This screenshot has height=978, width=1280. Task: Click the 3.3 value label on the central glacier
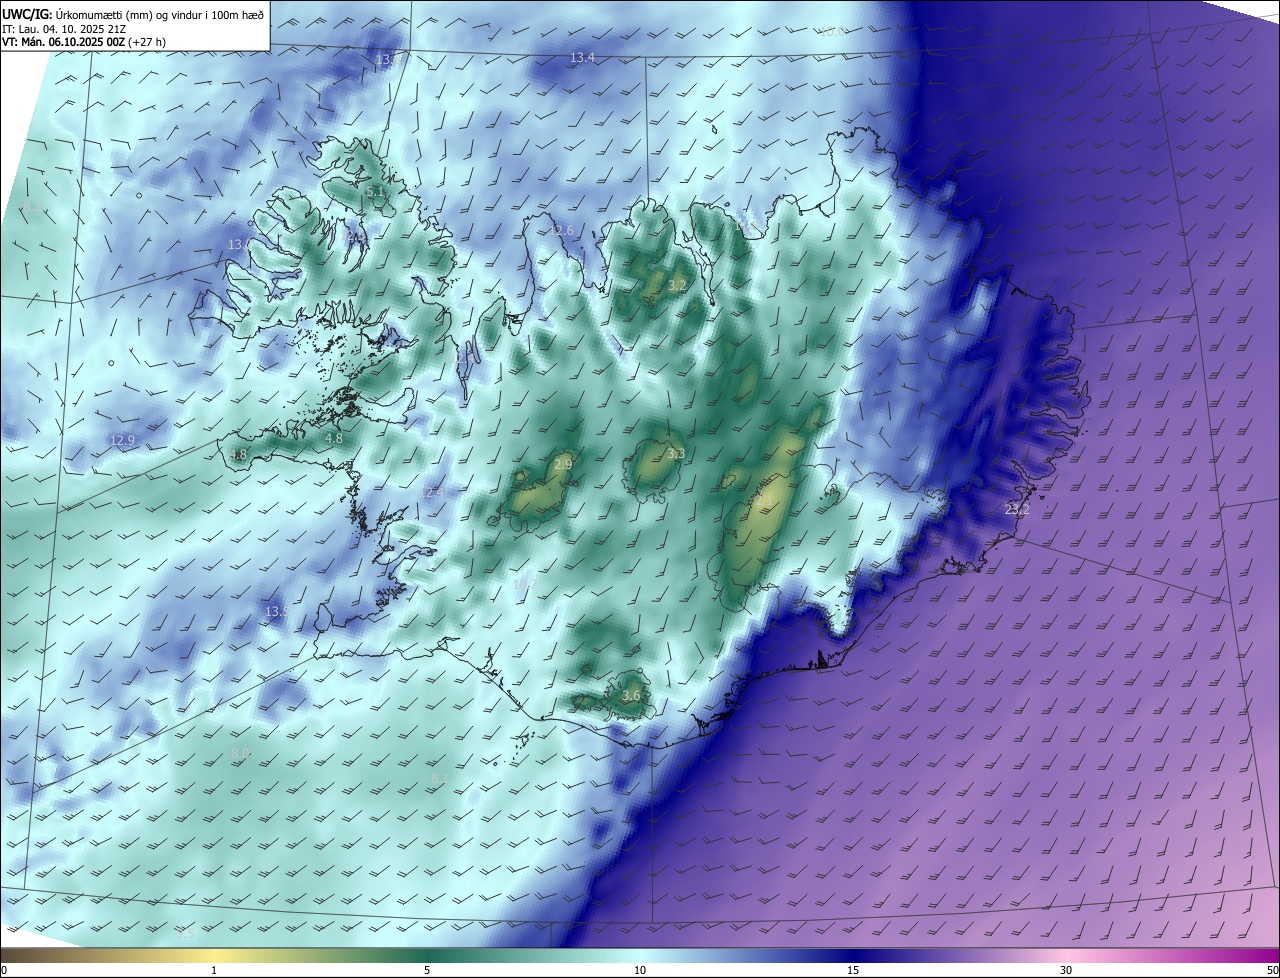pos(676,454)
